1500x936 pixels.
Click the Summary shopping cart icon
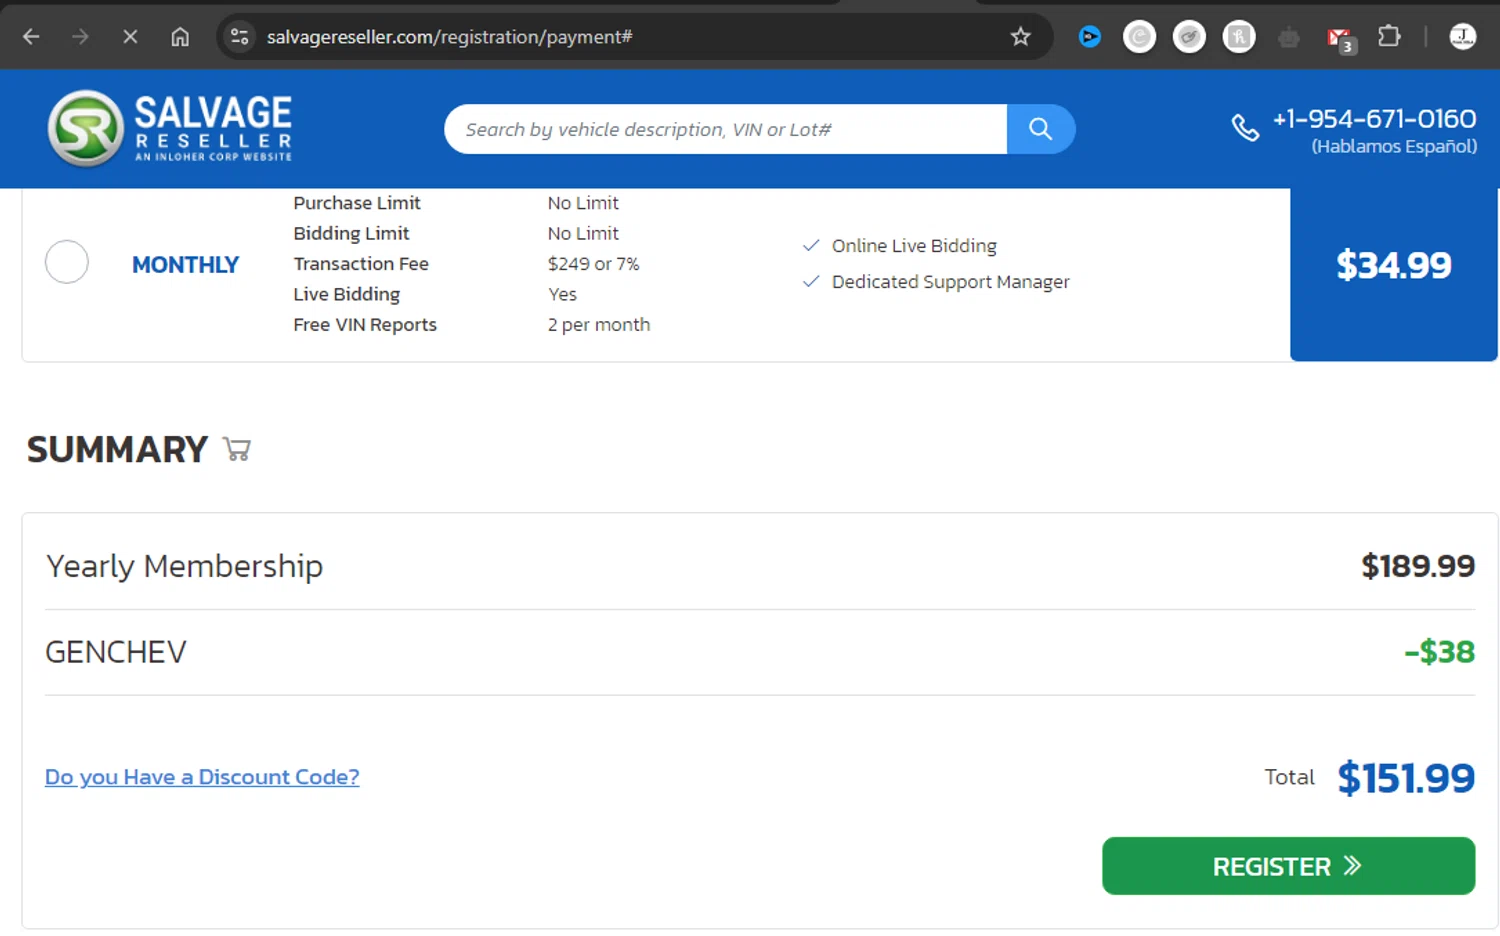tap(237, 449)
